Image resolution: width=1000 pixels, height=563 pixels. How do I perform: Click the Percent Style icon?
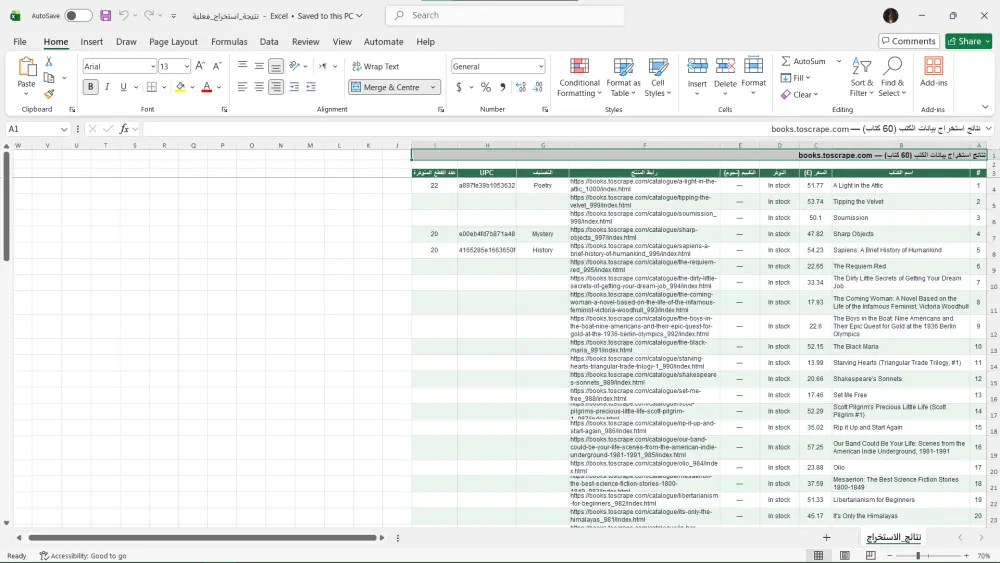pos(486,87)
